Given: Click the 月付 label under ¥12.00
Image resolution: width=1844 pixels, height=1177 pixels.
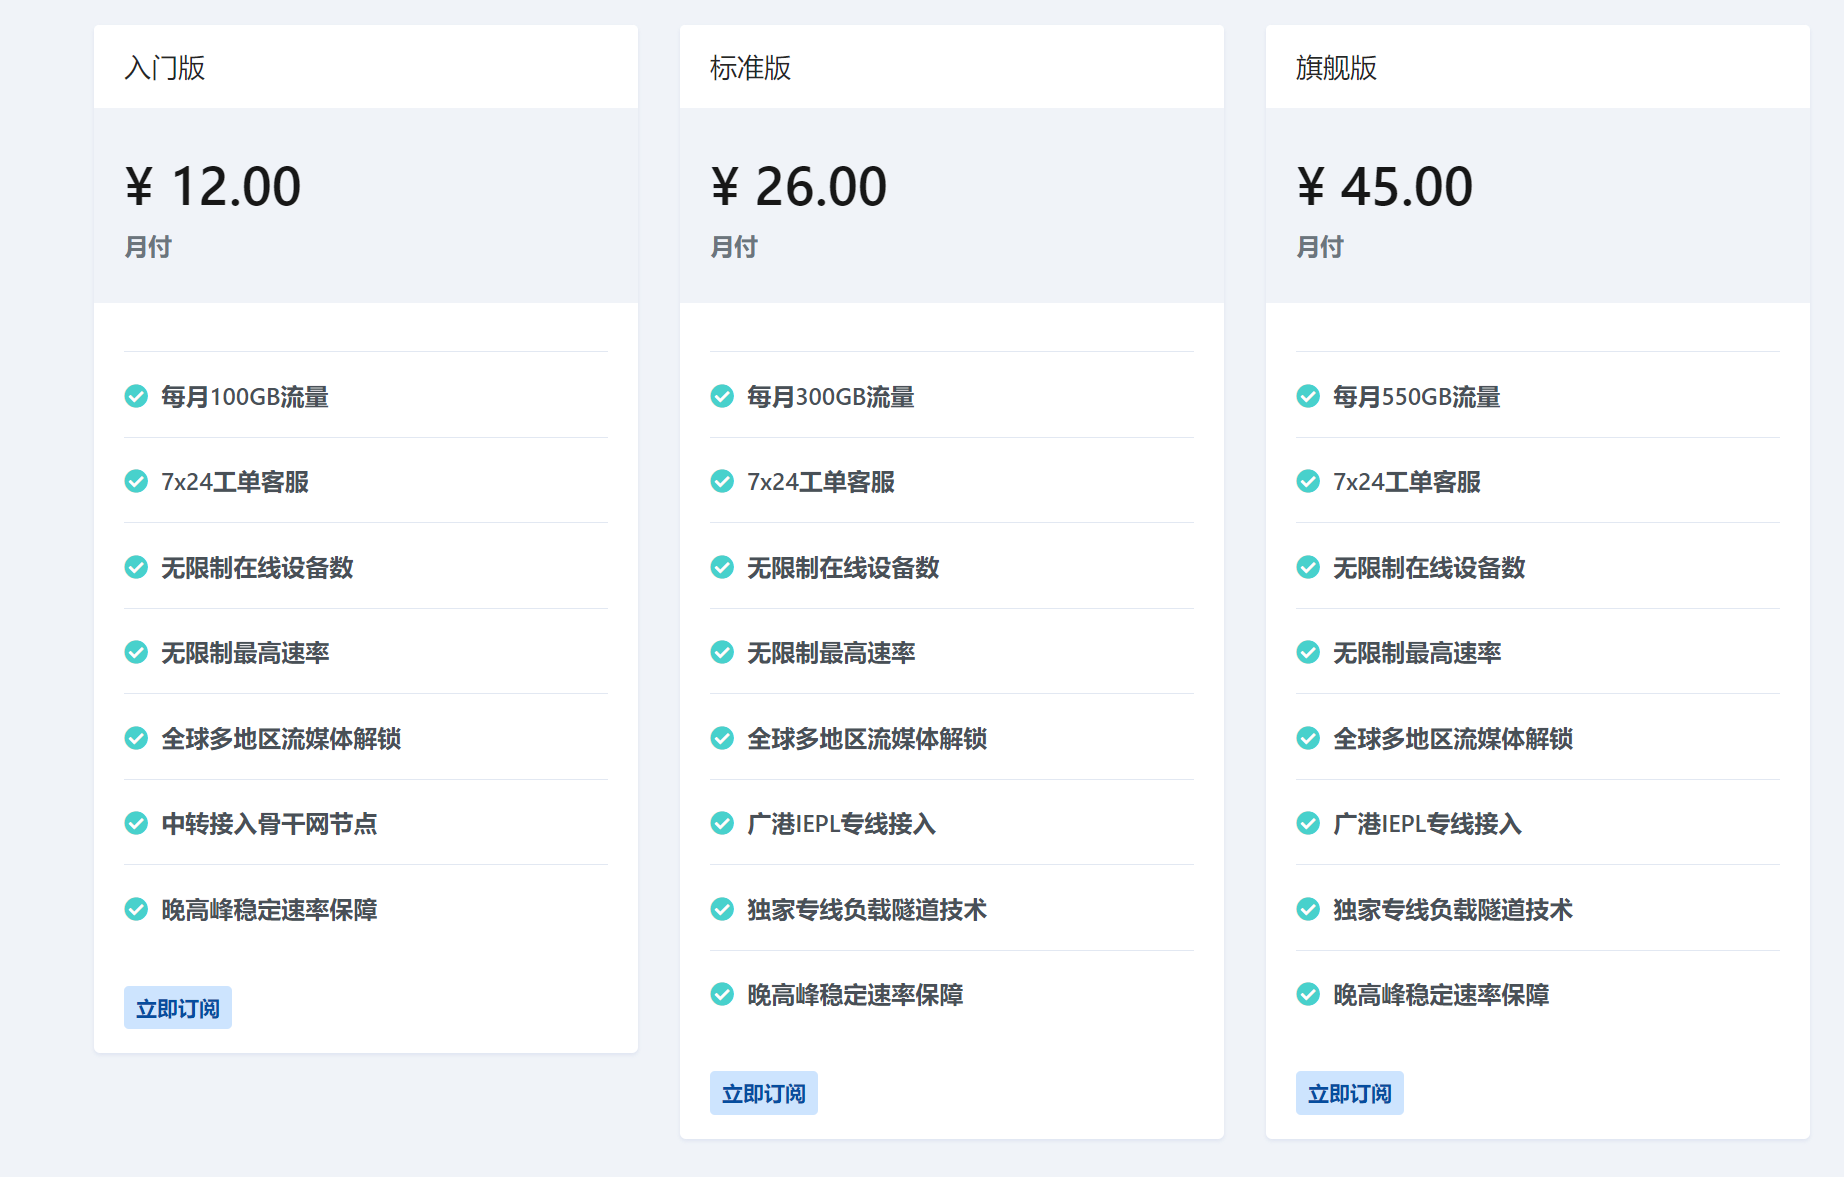Looking at the screenshot, I should (149, 246).
